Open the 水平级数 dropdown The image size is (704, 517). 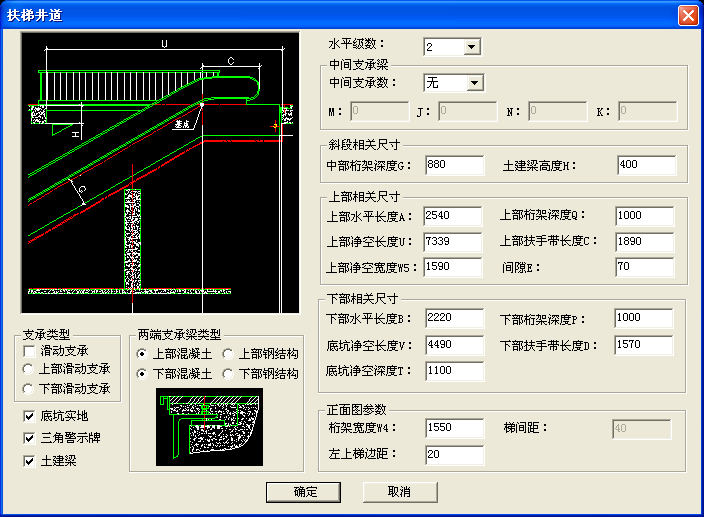472,47
